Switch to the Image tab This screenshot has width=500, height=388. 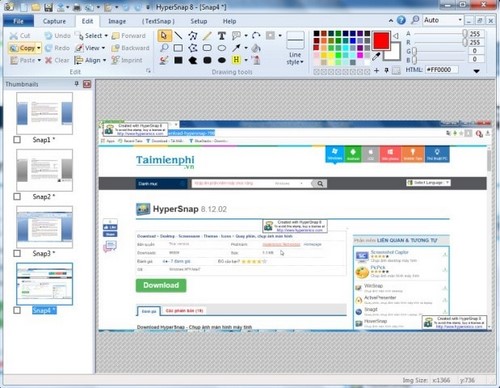tap(117, 21)
